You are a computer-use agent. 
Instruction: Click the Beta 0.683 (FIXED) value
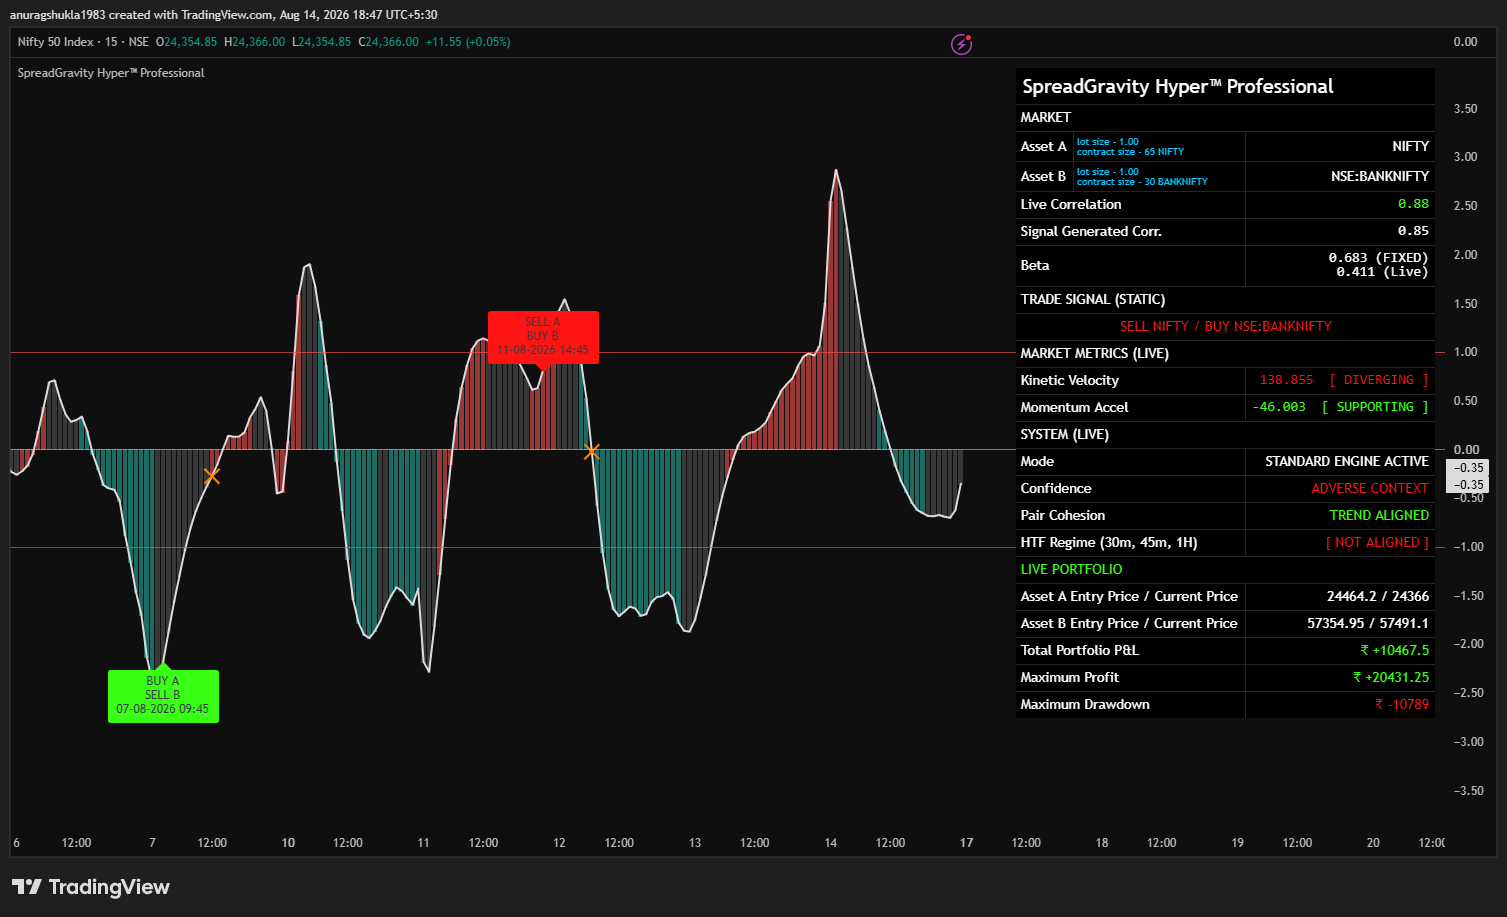[x=1378, y=258]
